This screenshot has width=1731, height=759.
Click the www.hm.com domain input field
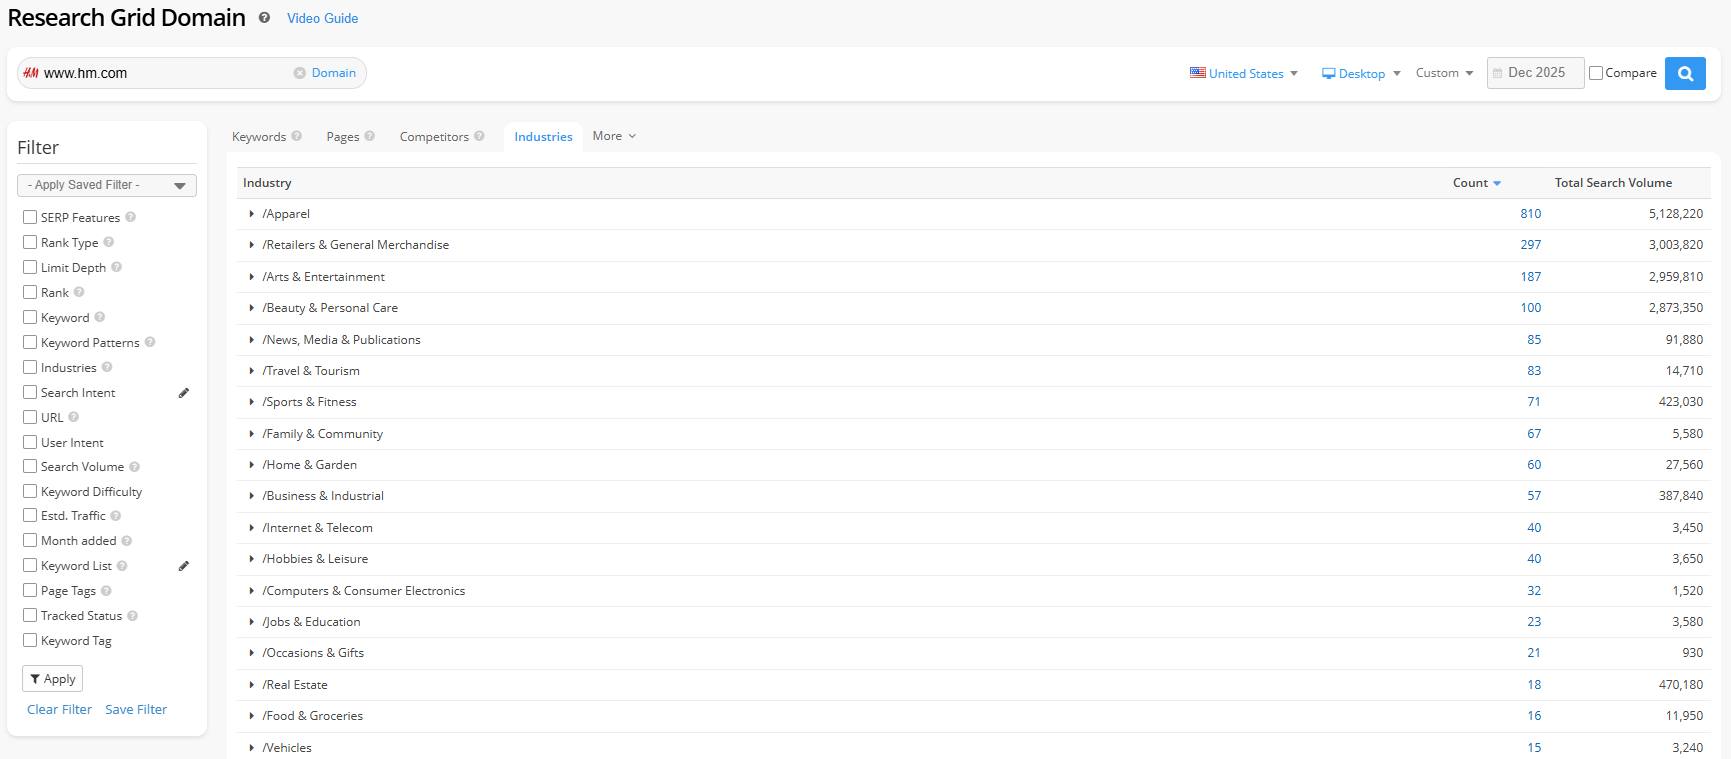coord(160,73)
